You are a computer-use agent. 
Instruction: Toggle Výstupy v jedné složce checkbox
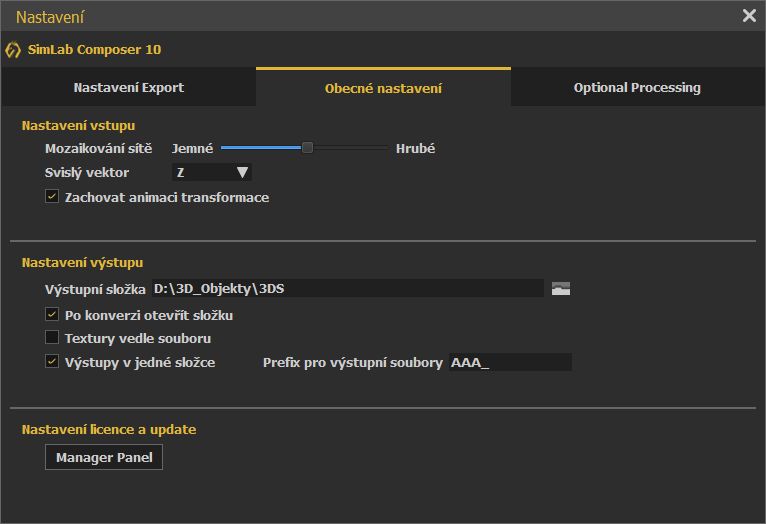pyautogui.click(x=52, y=361)
